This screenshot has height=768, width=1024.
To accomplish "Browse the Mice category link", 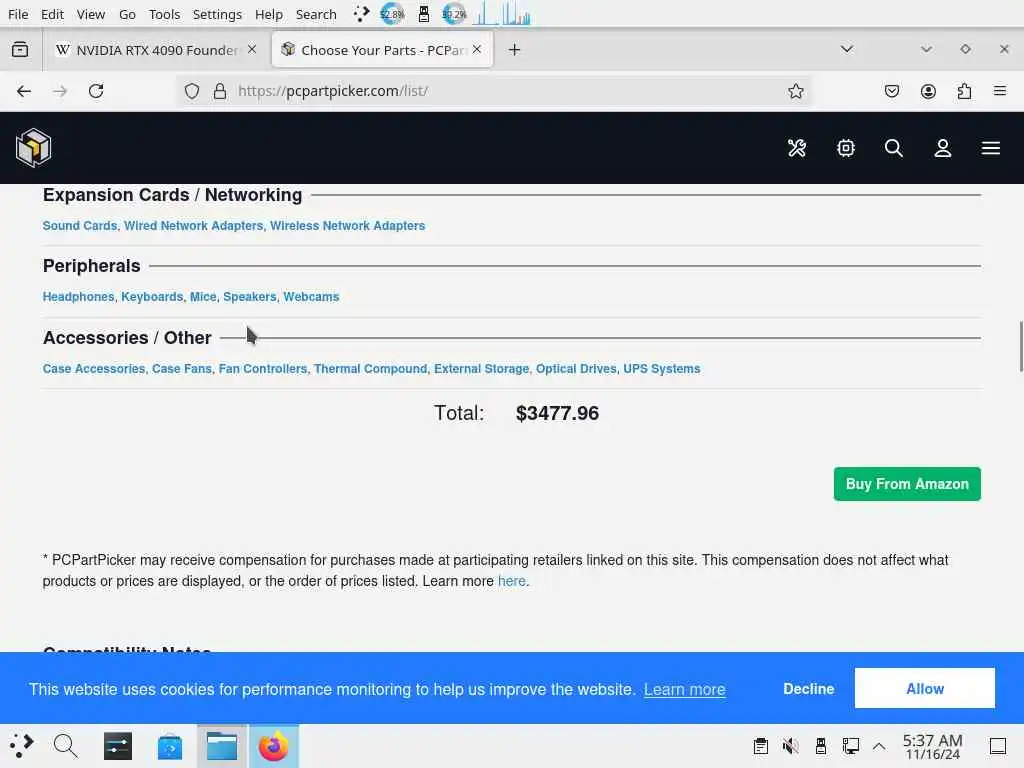I will pyautogui.click(x=203, y=297).
